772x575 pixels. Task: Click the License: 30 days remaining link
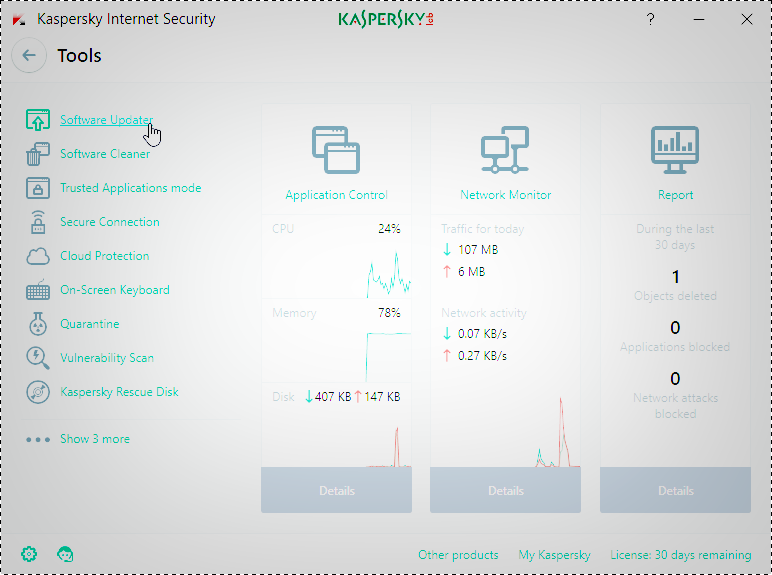point(680,555)
